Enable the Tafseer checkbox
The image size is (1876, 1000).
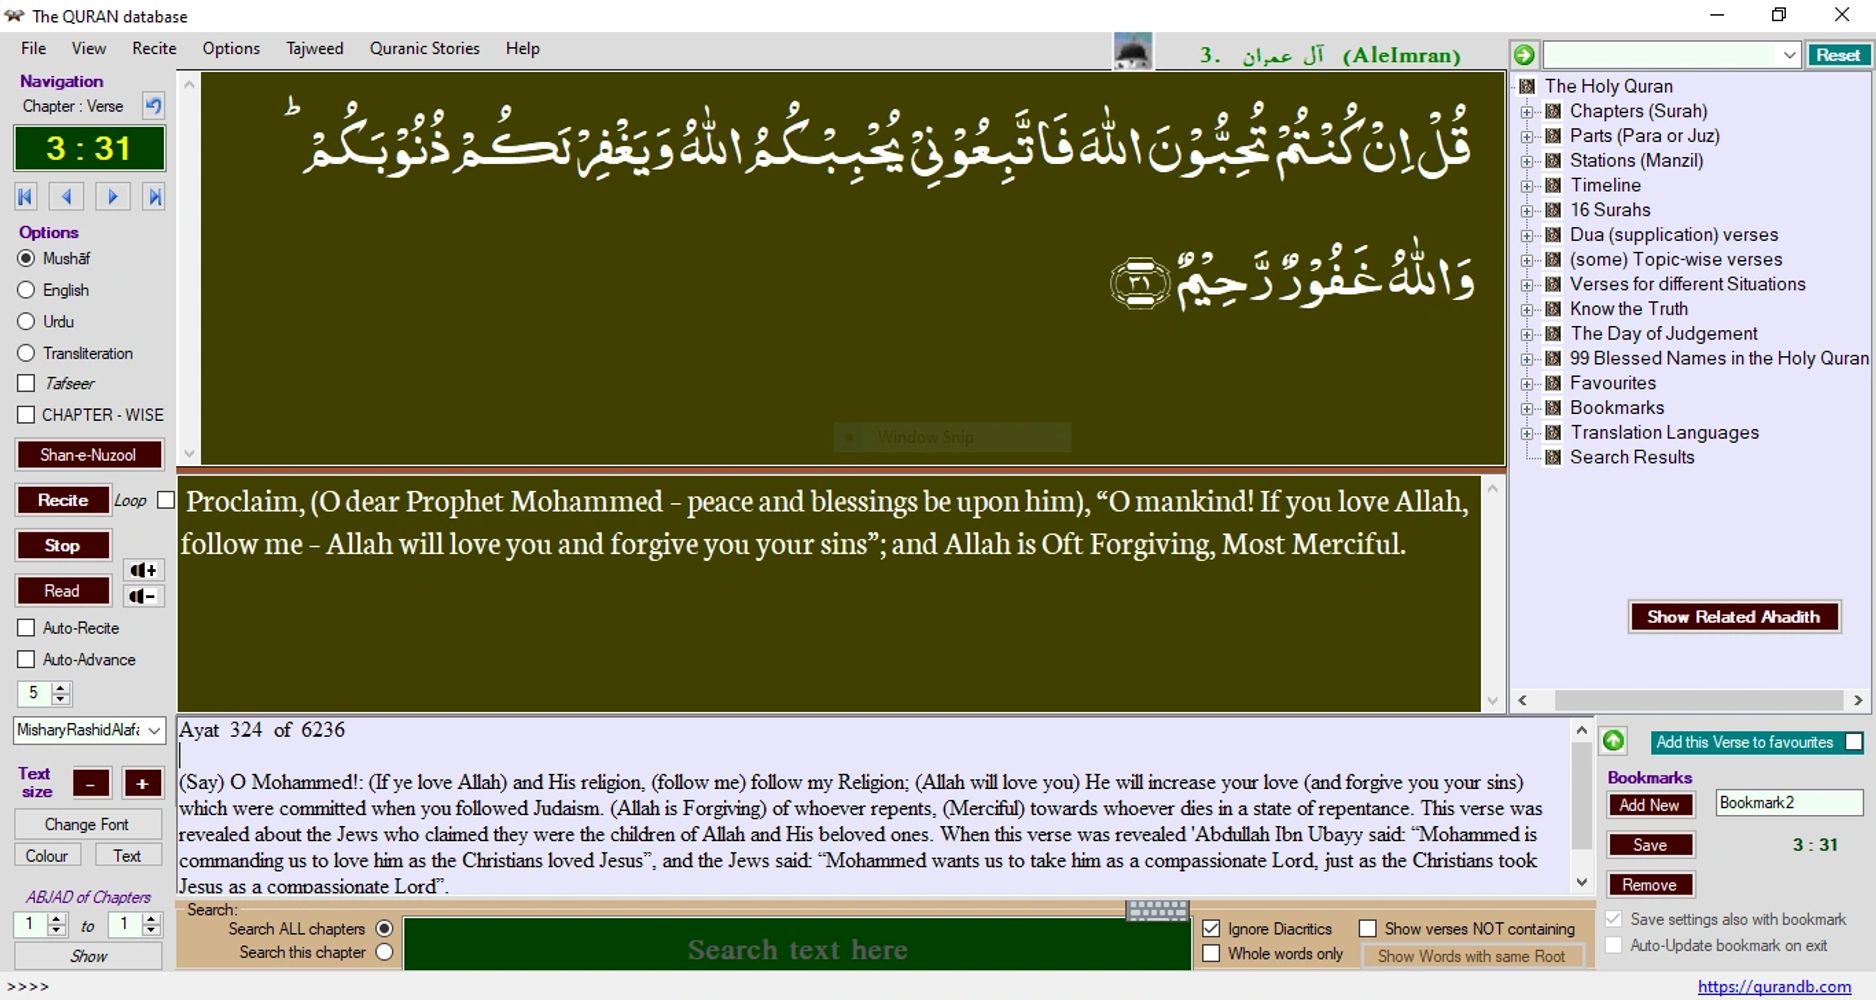pyautogui.click(x=26, y=383)
